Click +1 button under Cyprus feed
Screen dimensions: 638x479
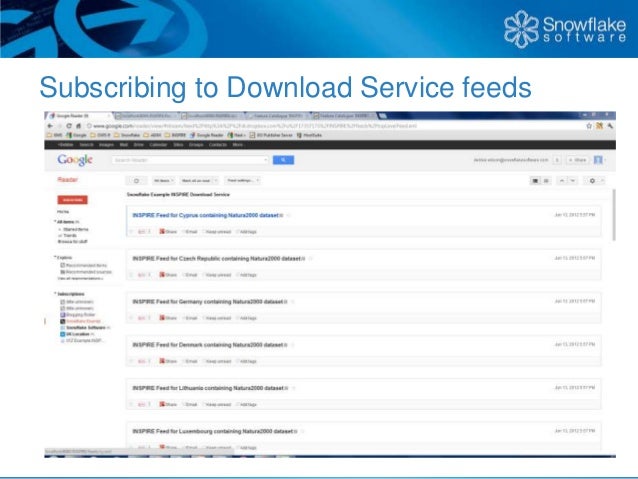[144, 232]
